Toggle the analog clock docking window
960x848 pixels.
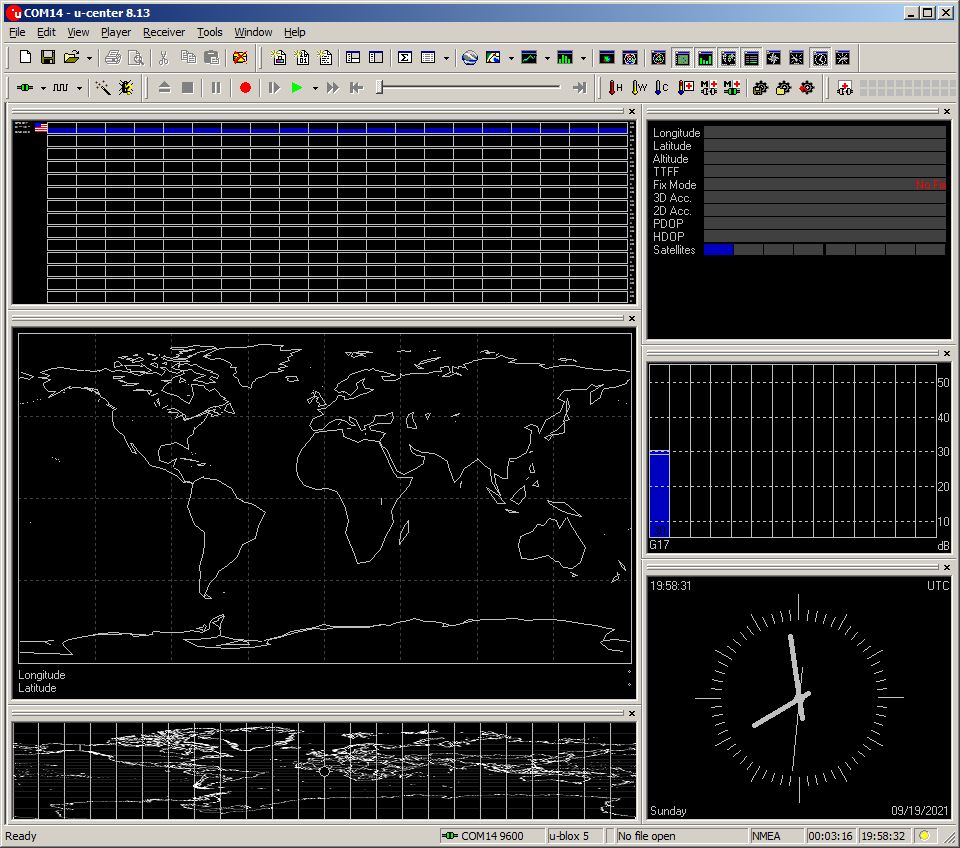[x=820, y=58]
